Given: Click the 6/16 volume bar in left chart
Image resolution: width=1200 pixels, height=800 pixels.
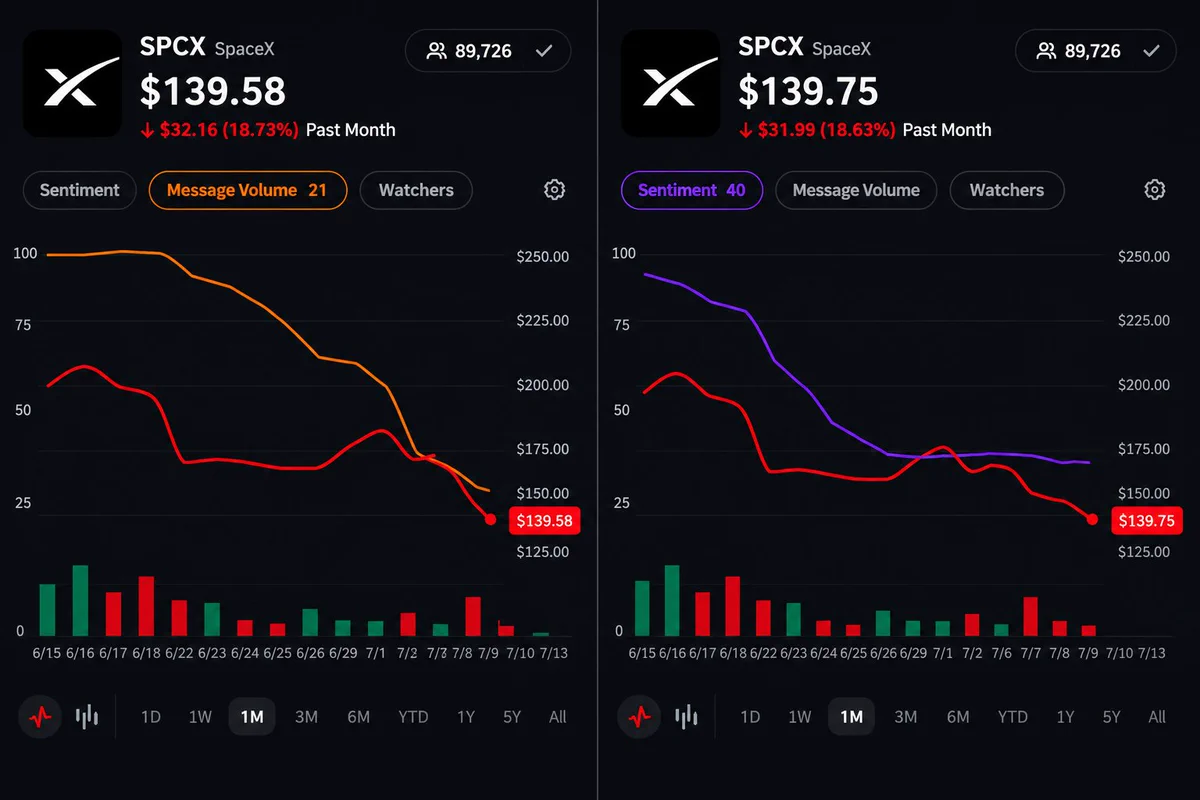Looking at the screenshot, I should coord(80,601).
